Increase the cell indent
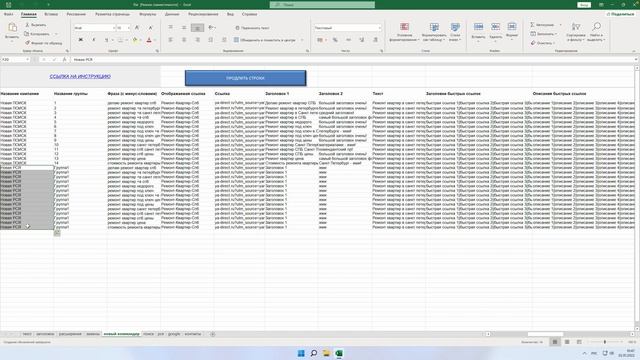This screenshot has width=640, height=360. click(x=224, y=40)
